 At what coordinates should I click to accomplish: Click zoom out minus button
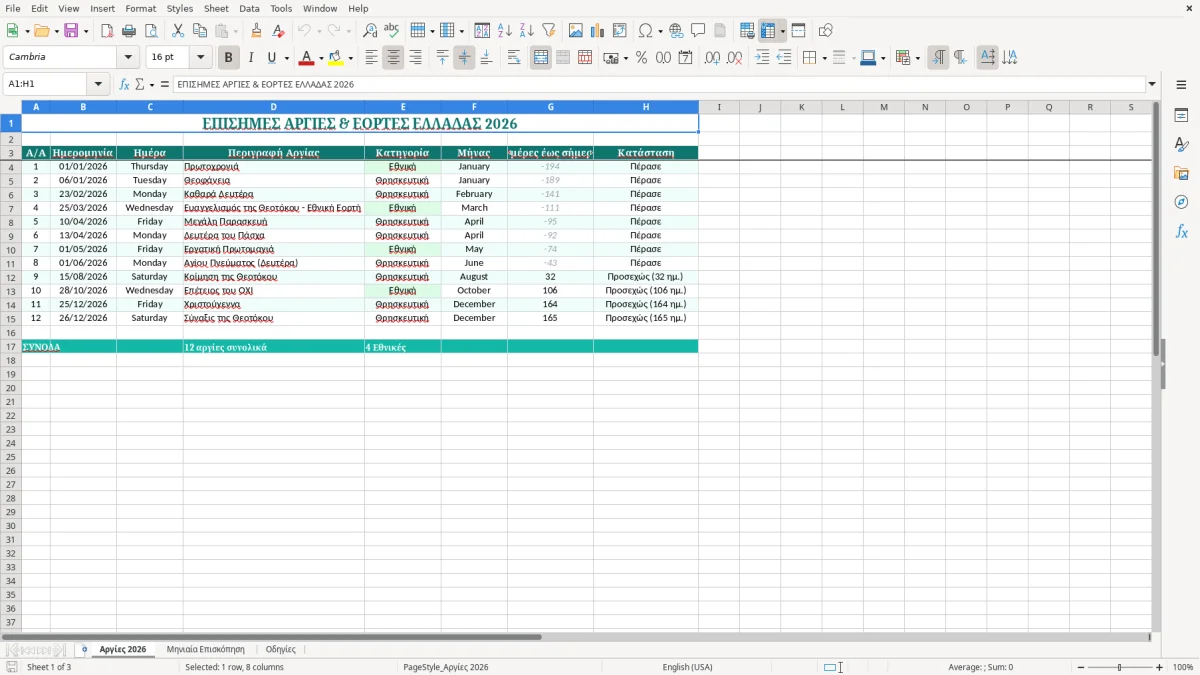tap(1080, 667)
